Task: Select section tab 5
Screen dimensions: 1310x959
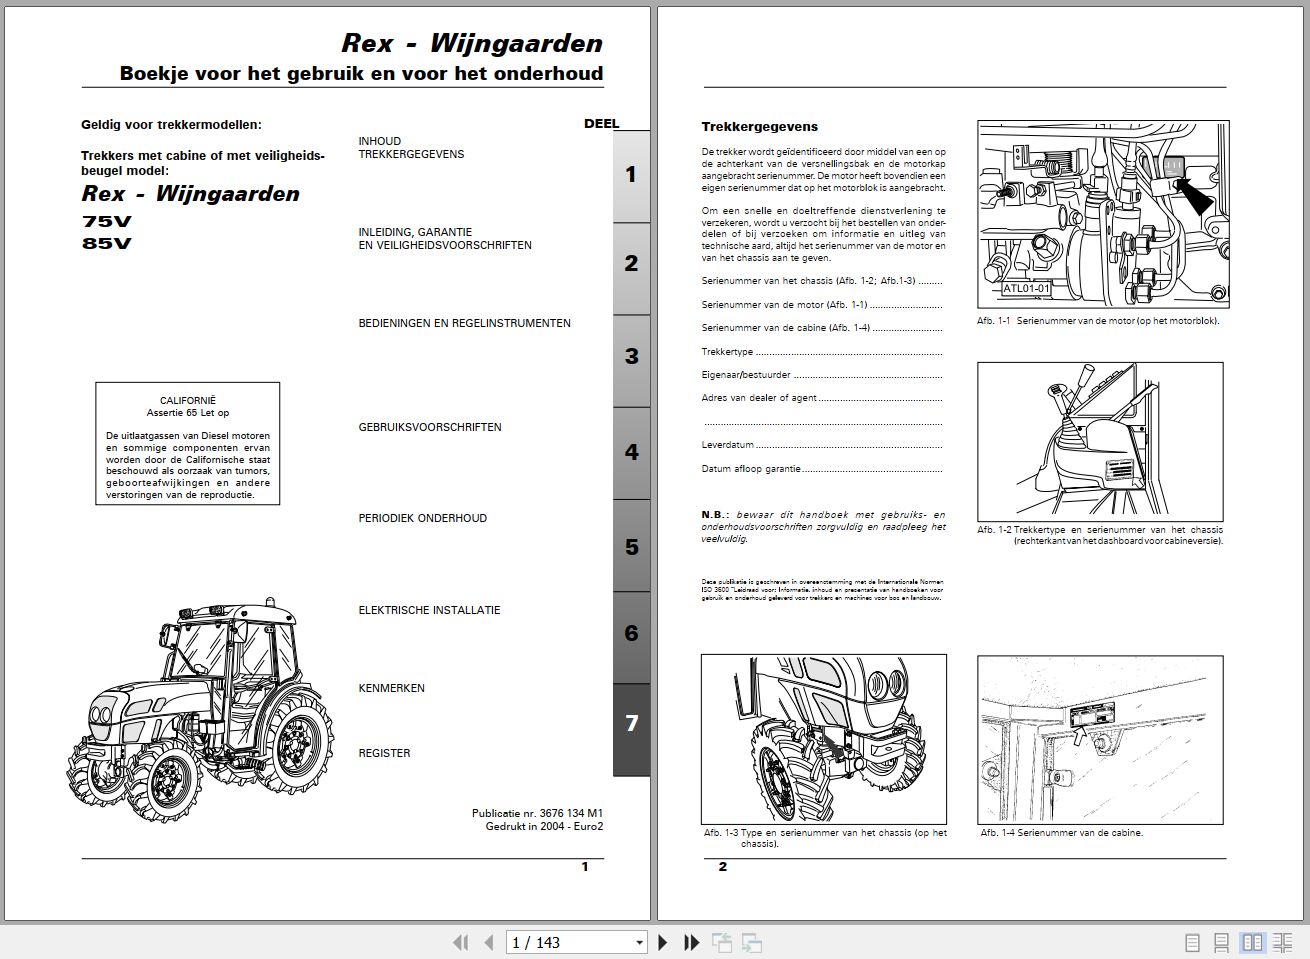Action: pyautogui.click(x=631, y=546)
